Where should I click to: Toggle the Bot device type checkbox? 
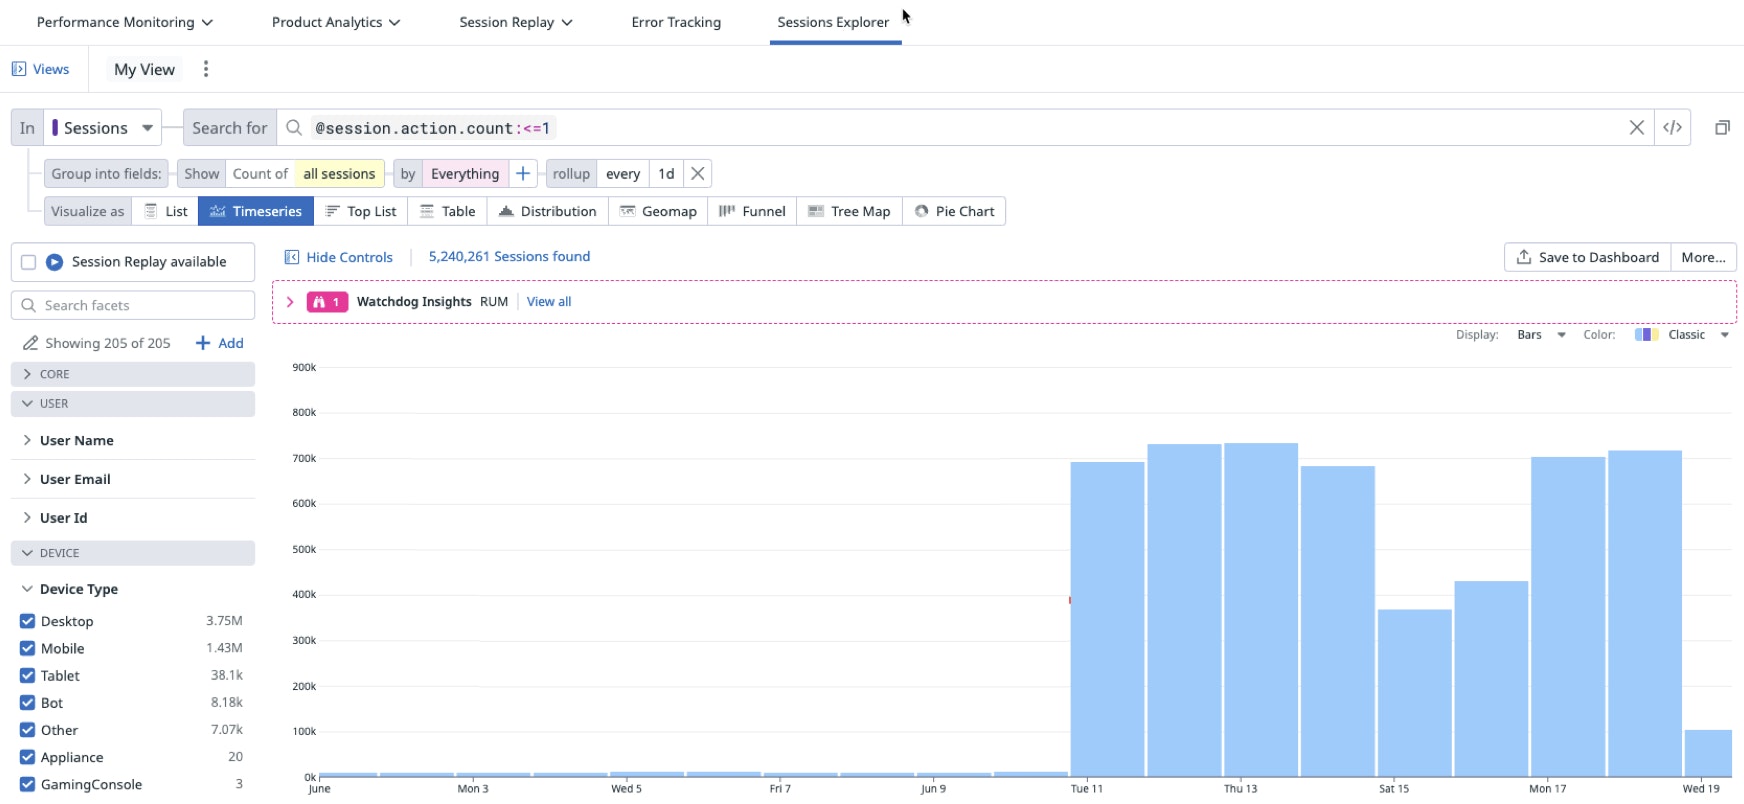click(x=28, y=703)
